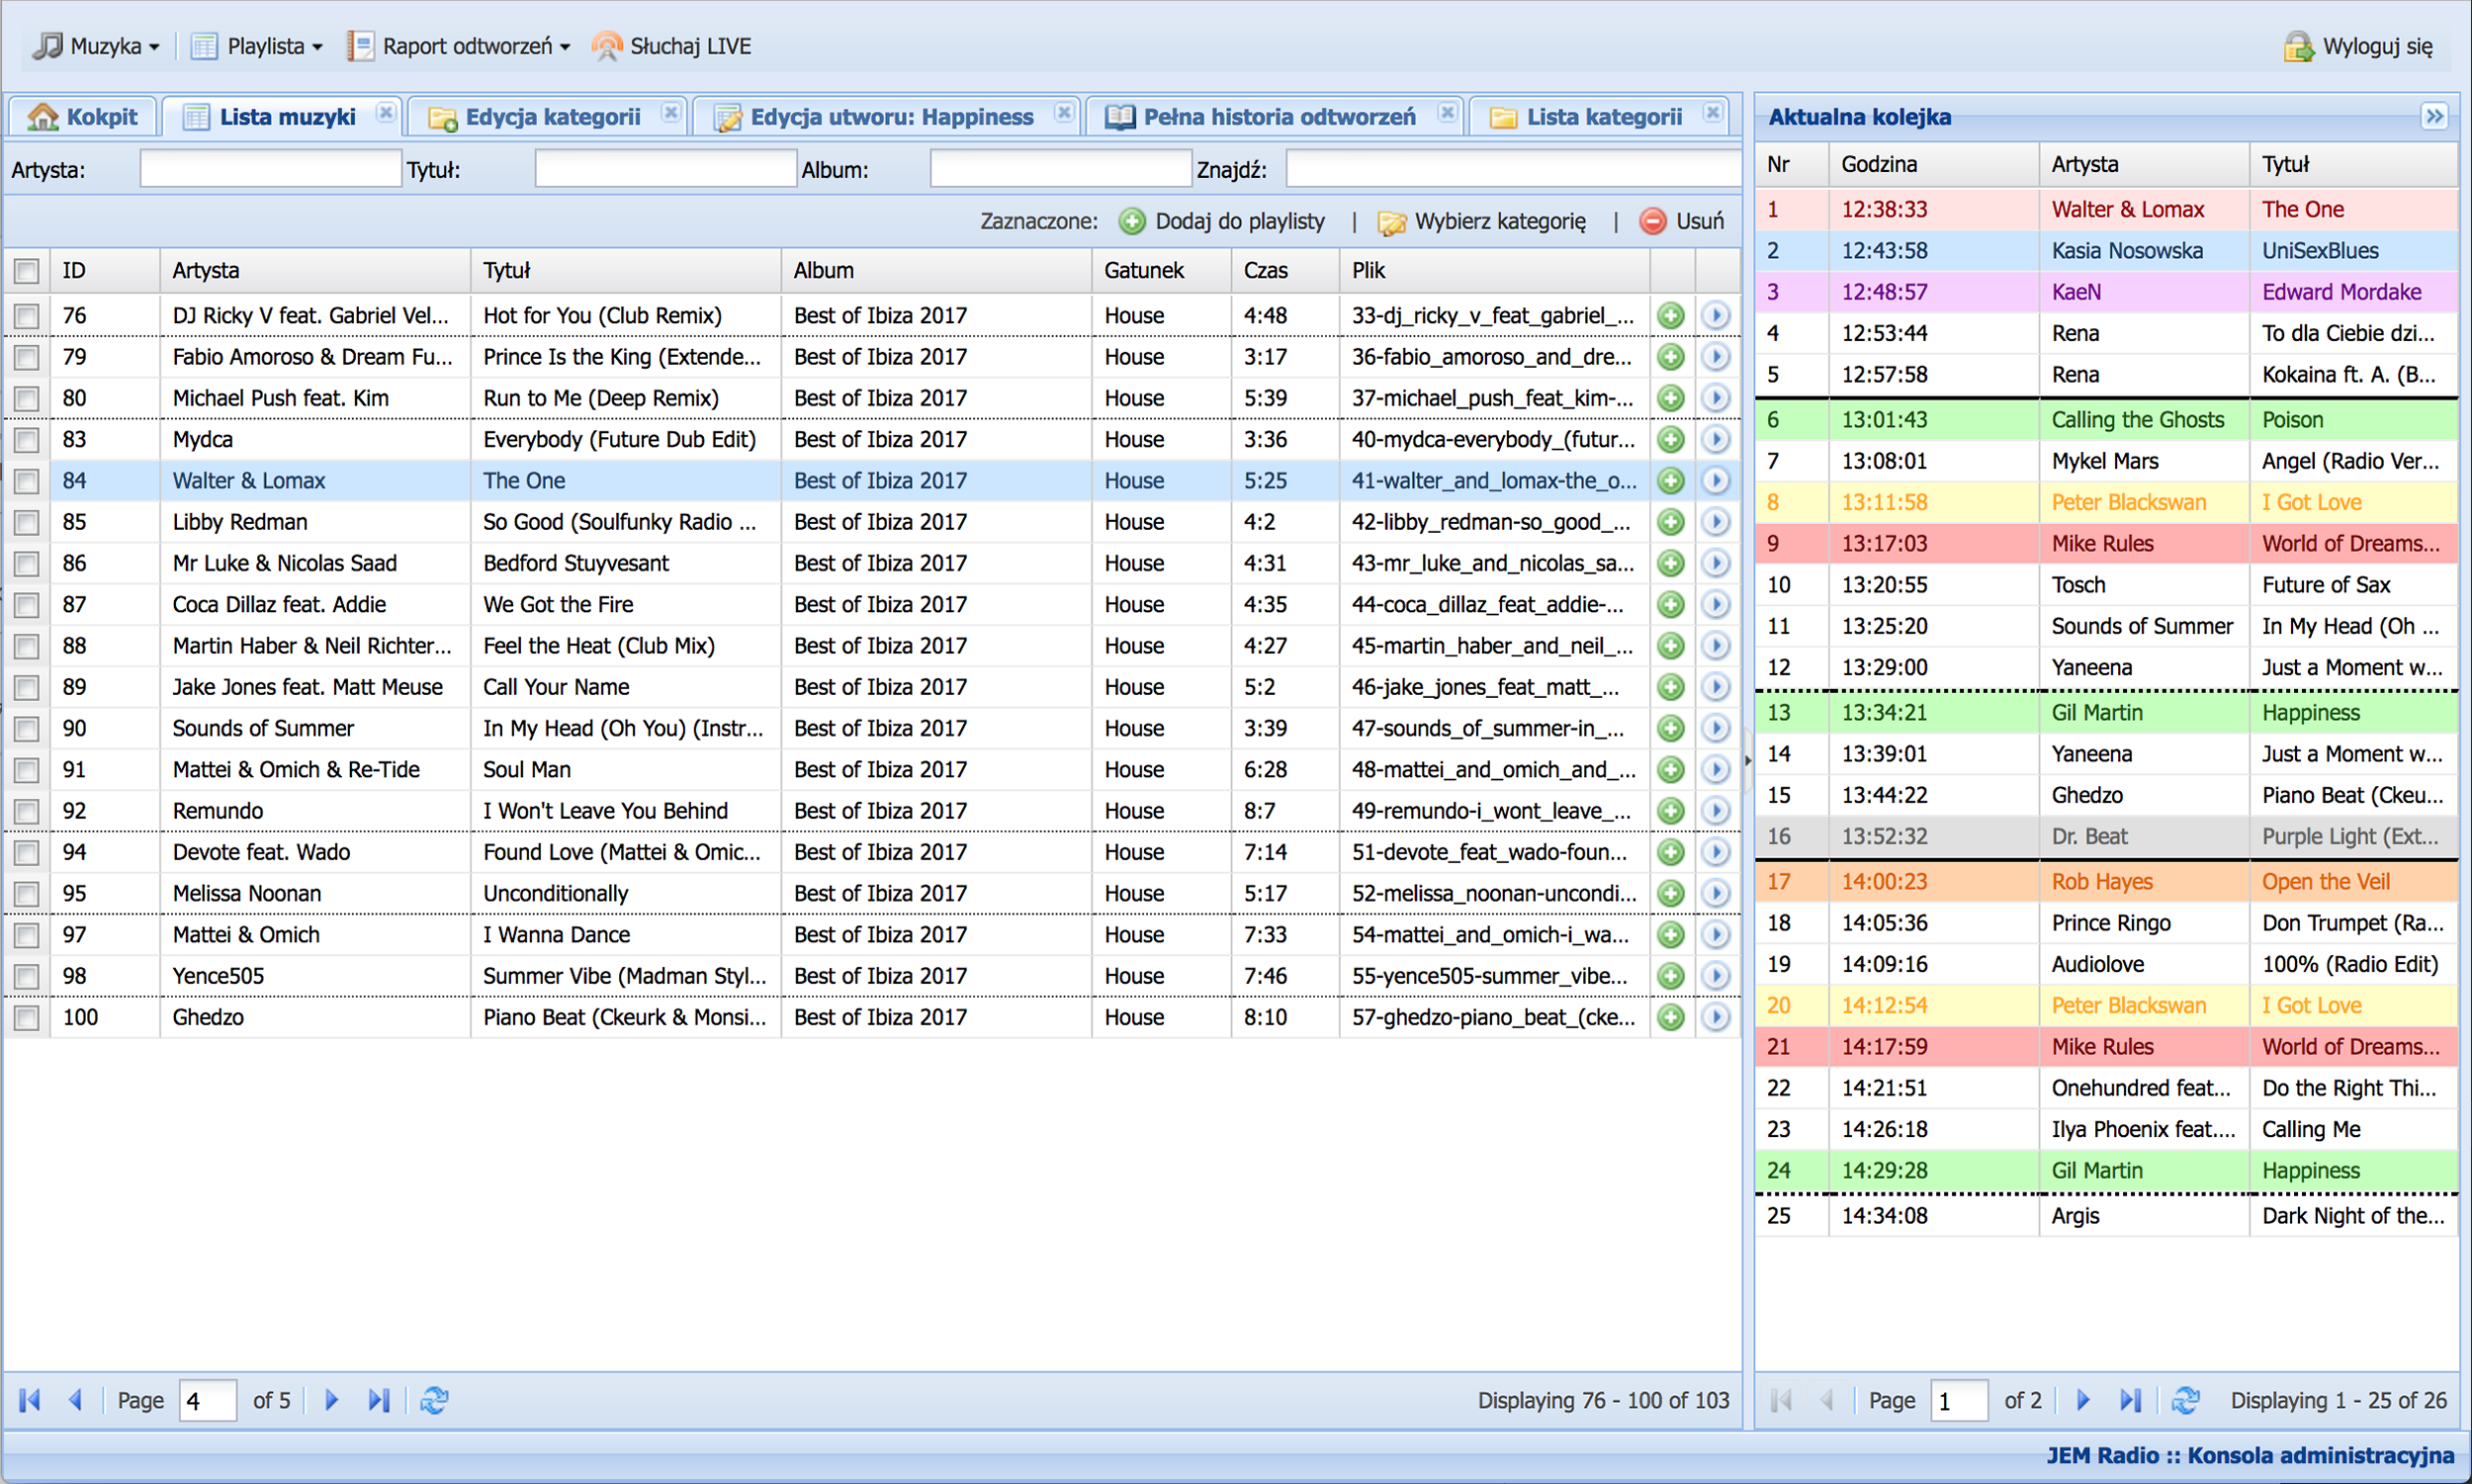Viewport: 2472px width, 1484px height.
Task: Click the Artysta filter input field
Action: point(270,169)
